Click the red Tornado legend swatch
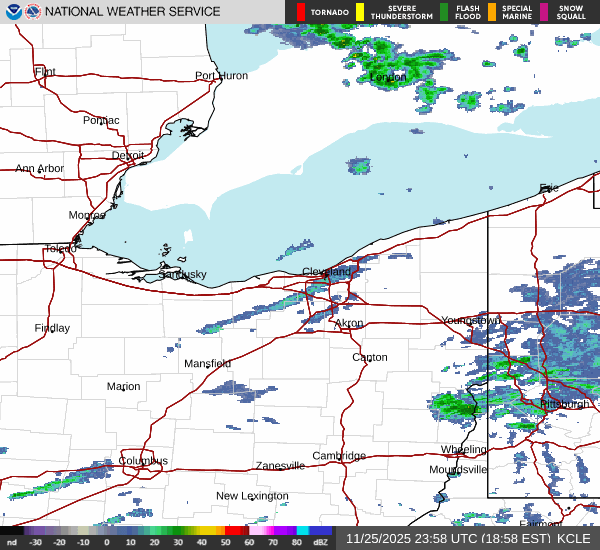The width and height of the screenshot is (600, 550). 301,12
